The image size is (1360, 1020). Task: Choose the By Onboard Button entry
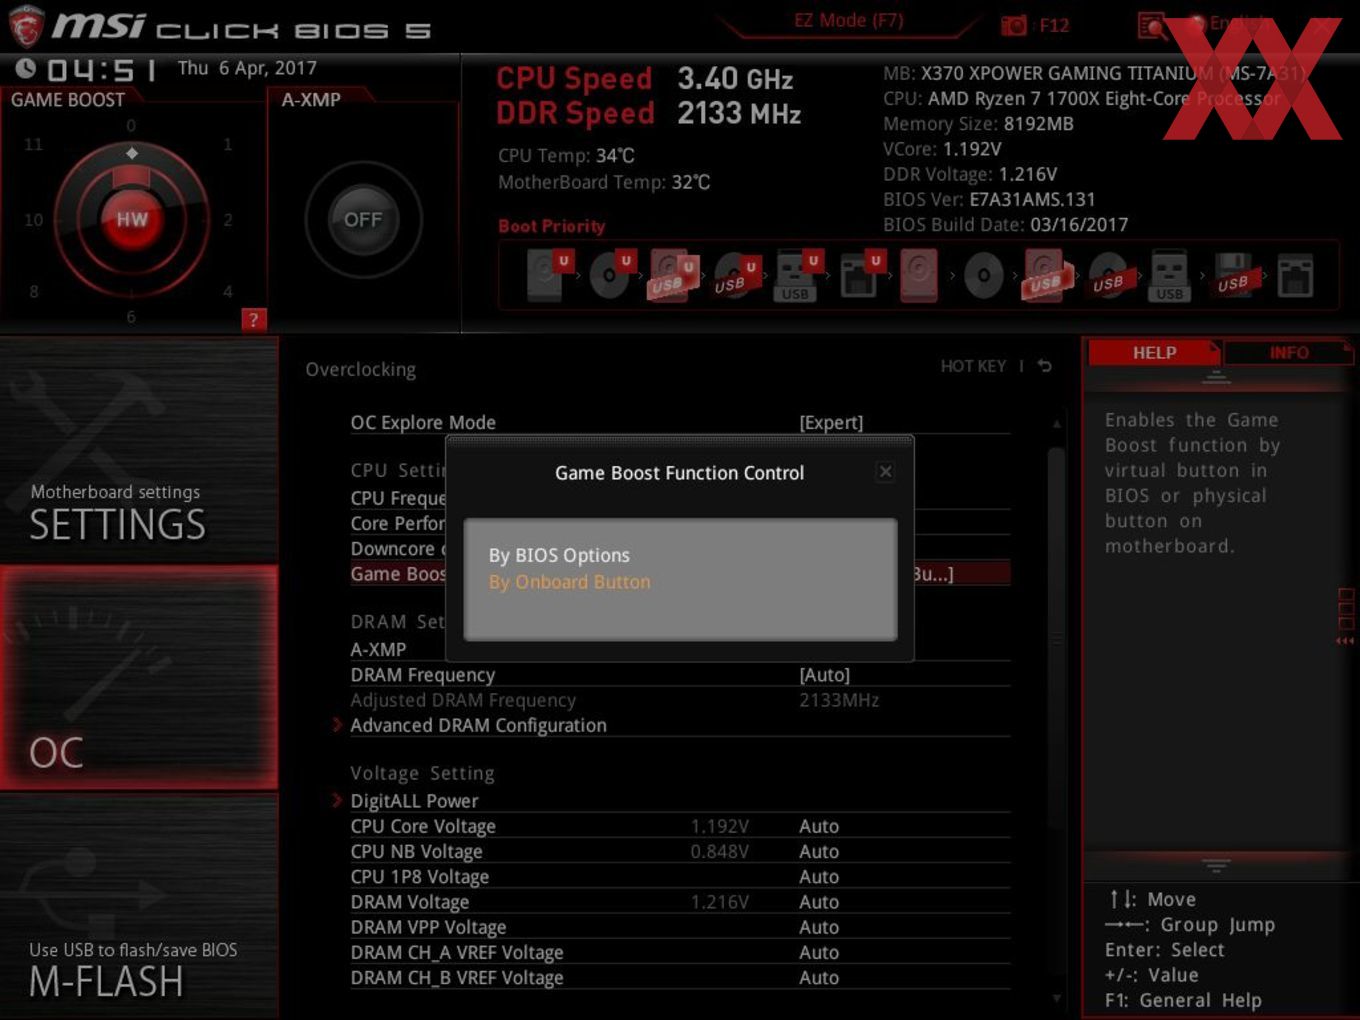tap(569, 582)
